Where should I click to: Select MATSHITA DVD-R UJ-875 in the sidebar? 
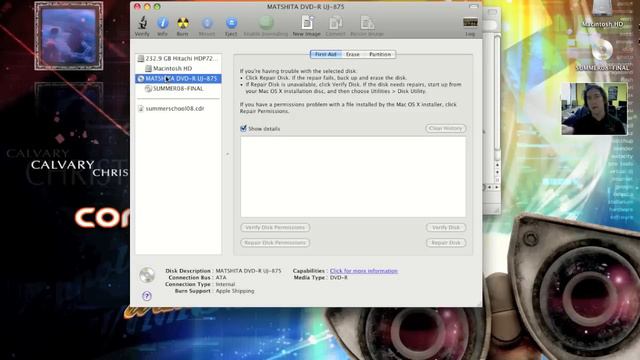point(178,78)
